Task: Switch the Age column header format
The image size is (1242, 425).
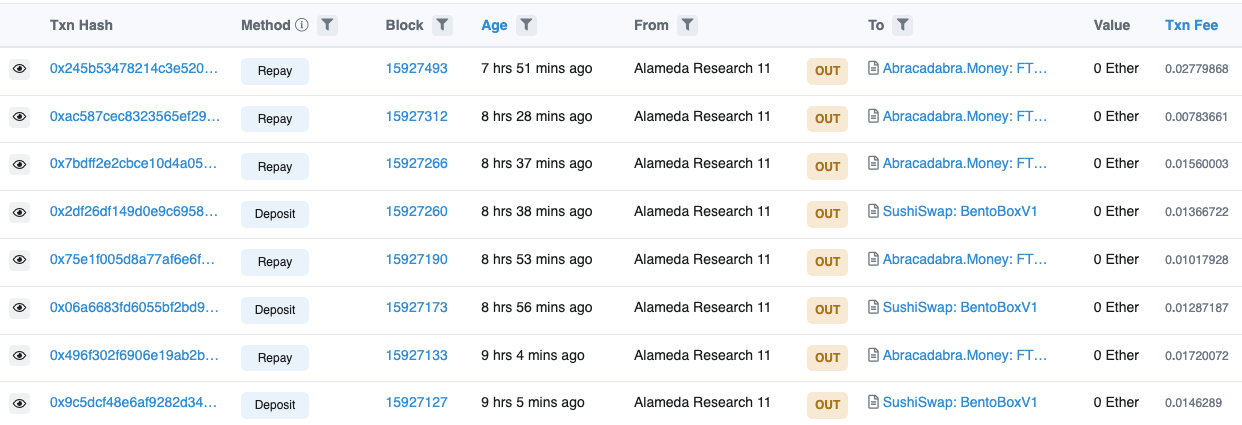Action: click(494, 25)
